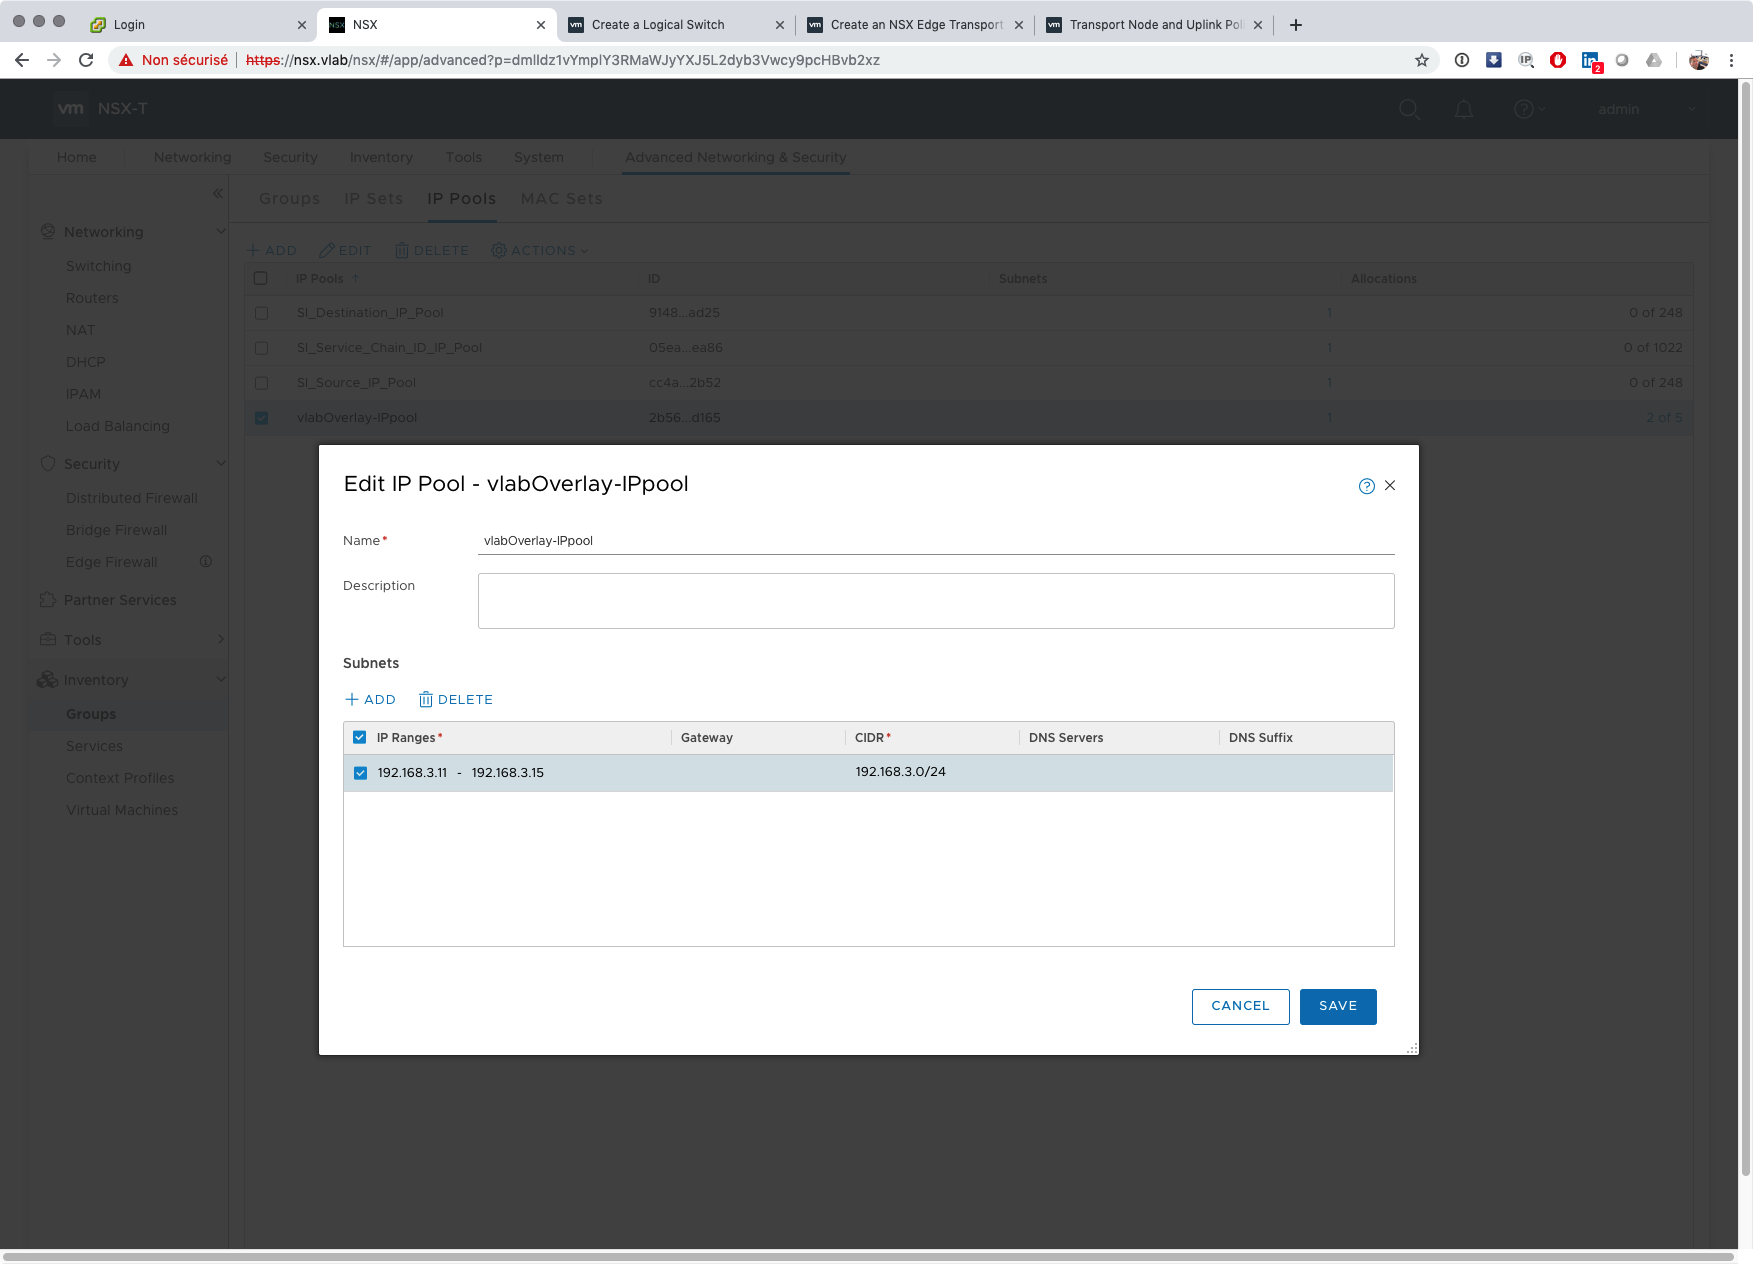Uncheck the 192.168.3.11 subnet row checkbox
Image resolution: width=1753 pixels, height=1264 pixels.
tap(360, 773)
